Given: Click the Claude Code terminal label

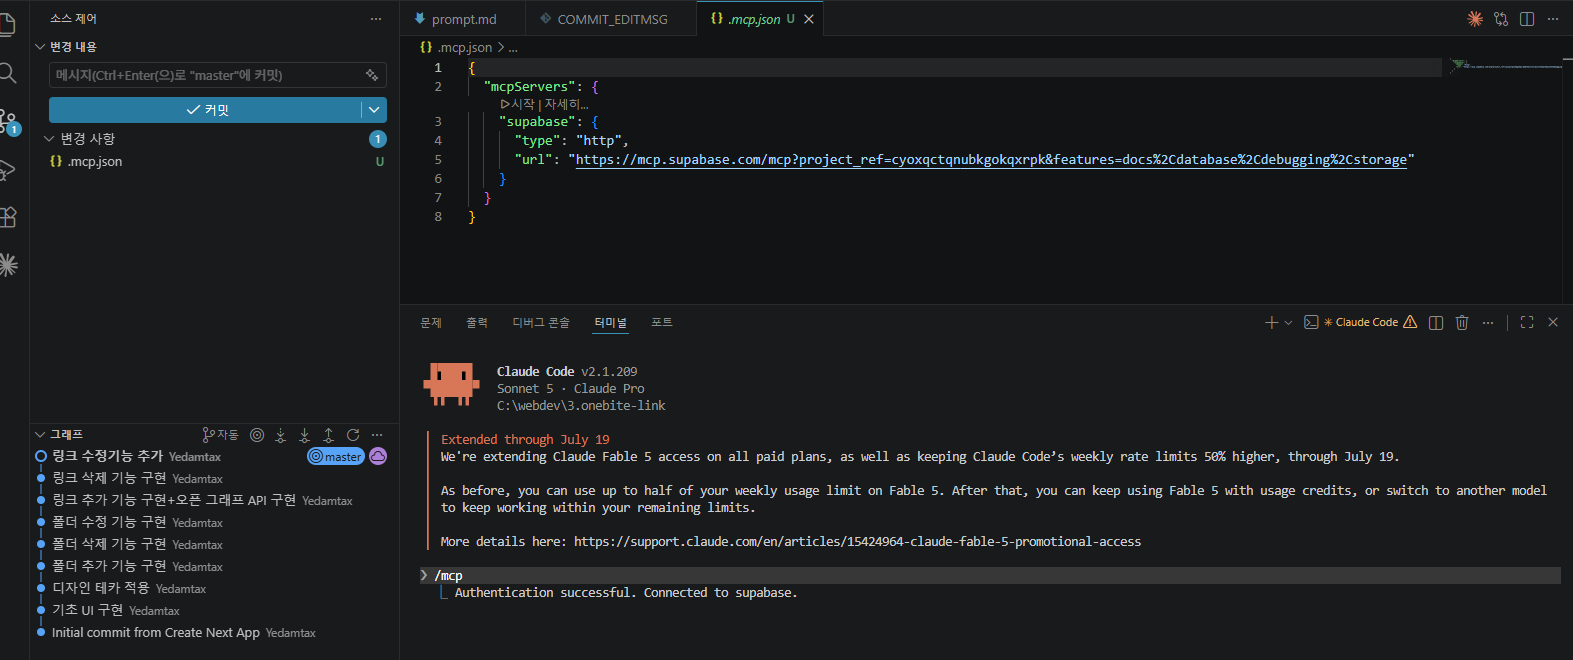Looking at the screenshot, I should coord(1367,322).
